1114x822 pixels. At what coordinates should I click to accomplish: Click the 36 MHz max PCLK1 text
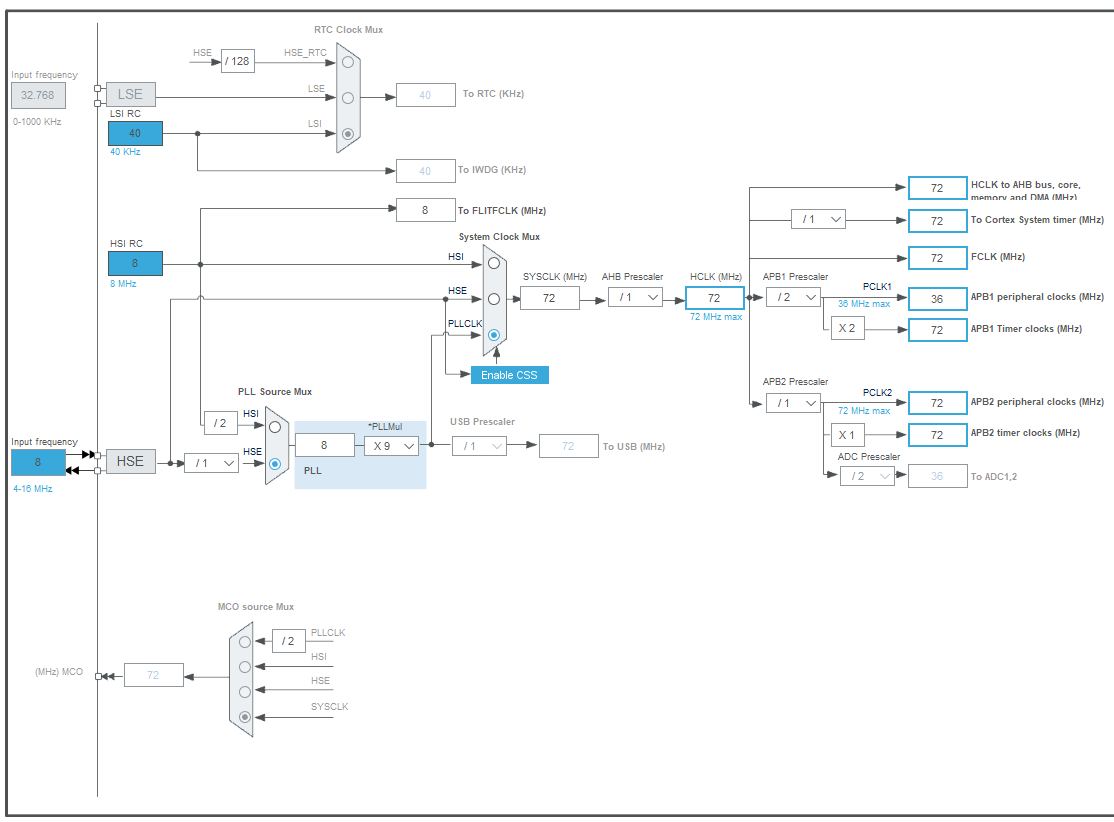click(x=864, y=303)
